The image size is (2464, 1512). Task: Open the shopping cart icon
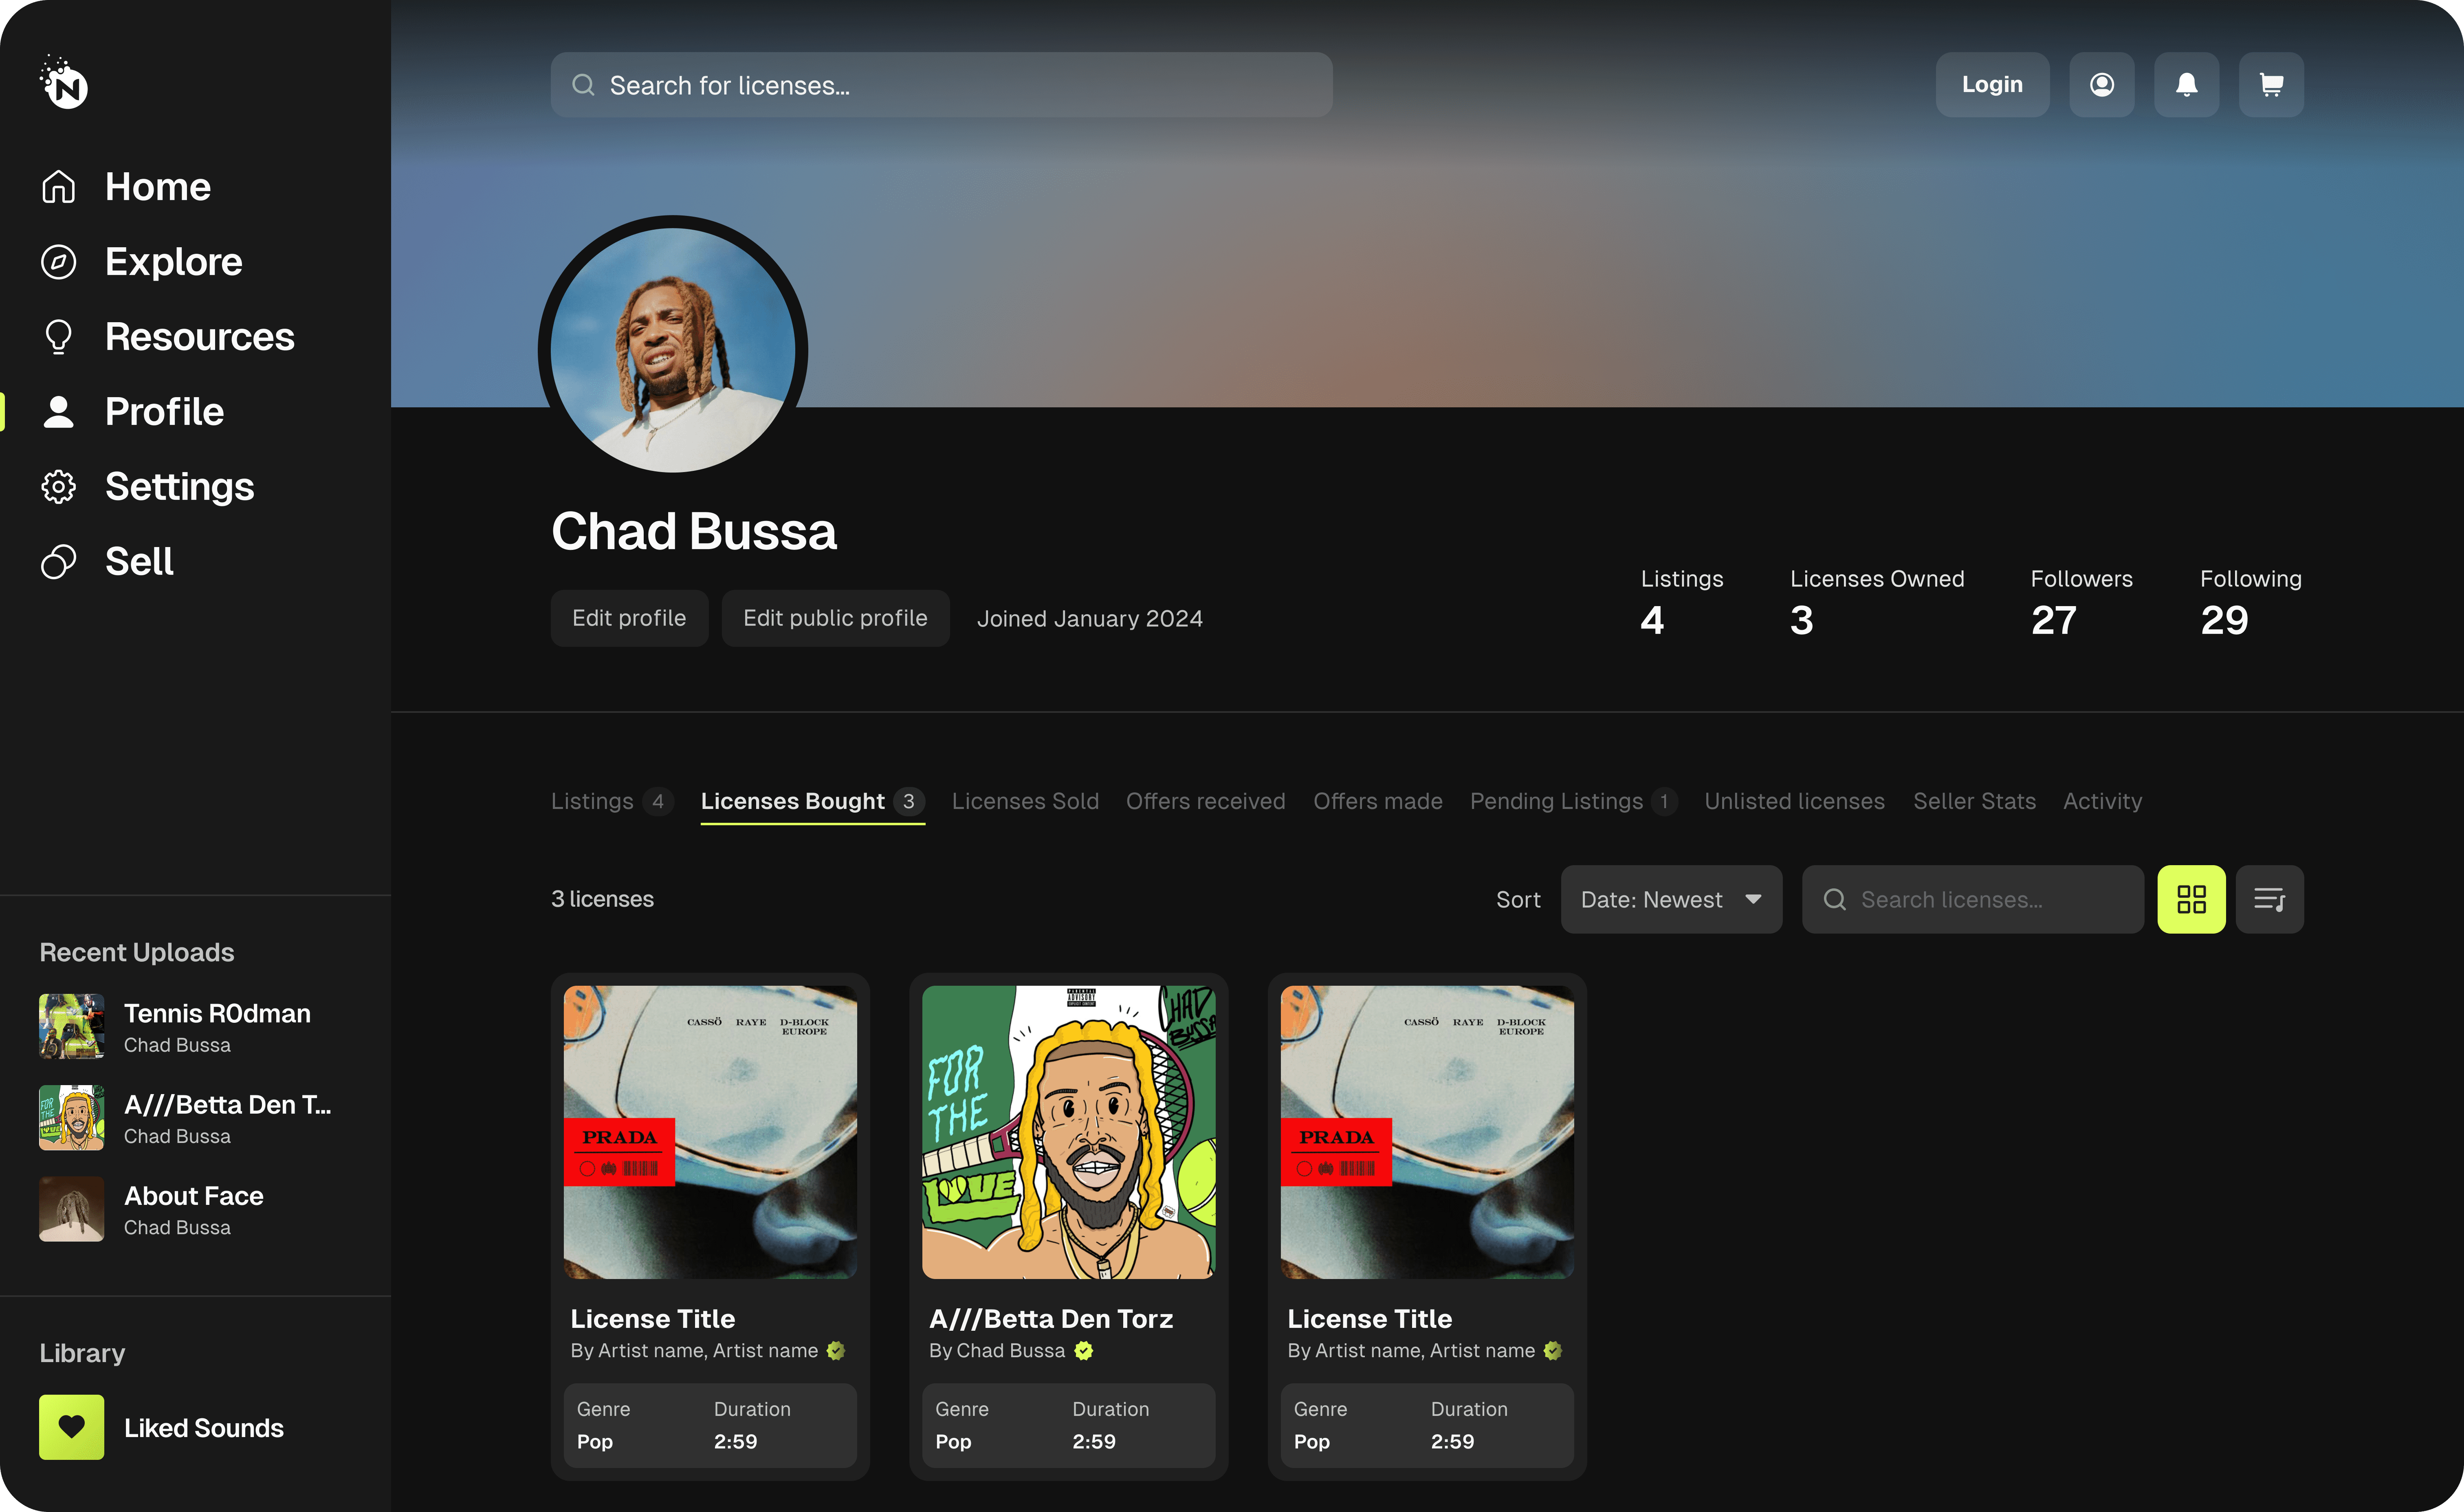coord(2271,85)
